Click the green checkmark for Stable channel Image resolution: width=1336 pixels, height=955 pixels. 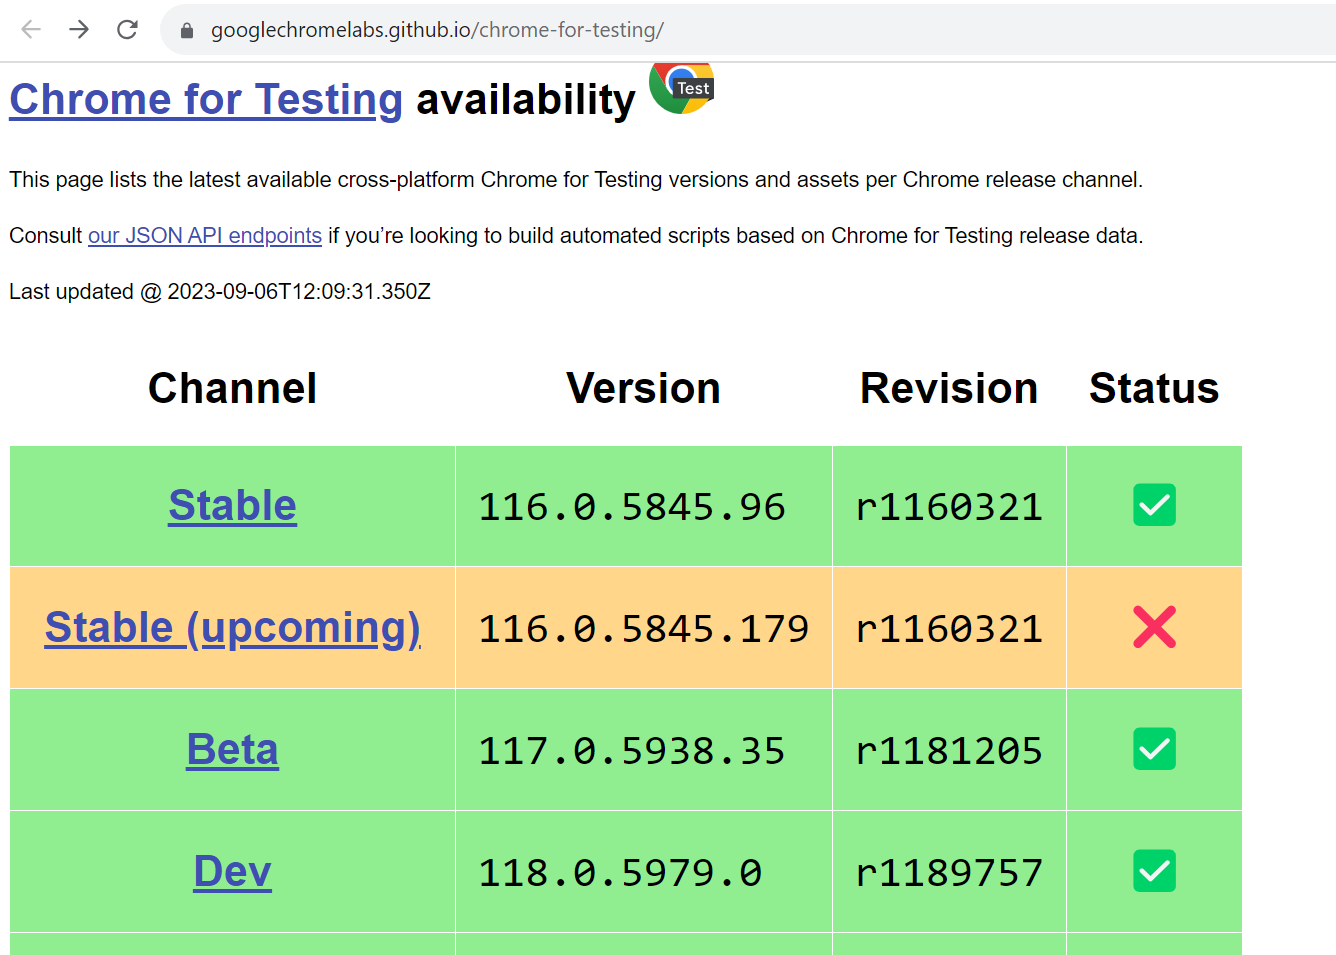click(x=1154, y=505)
